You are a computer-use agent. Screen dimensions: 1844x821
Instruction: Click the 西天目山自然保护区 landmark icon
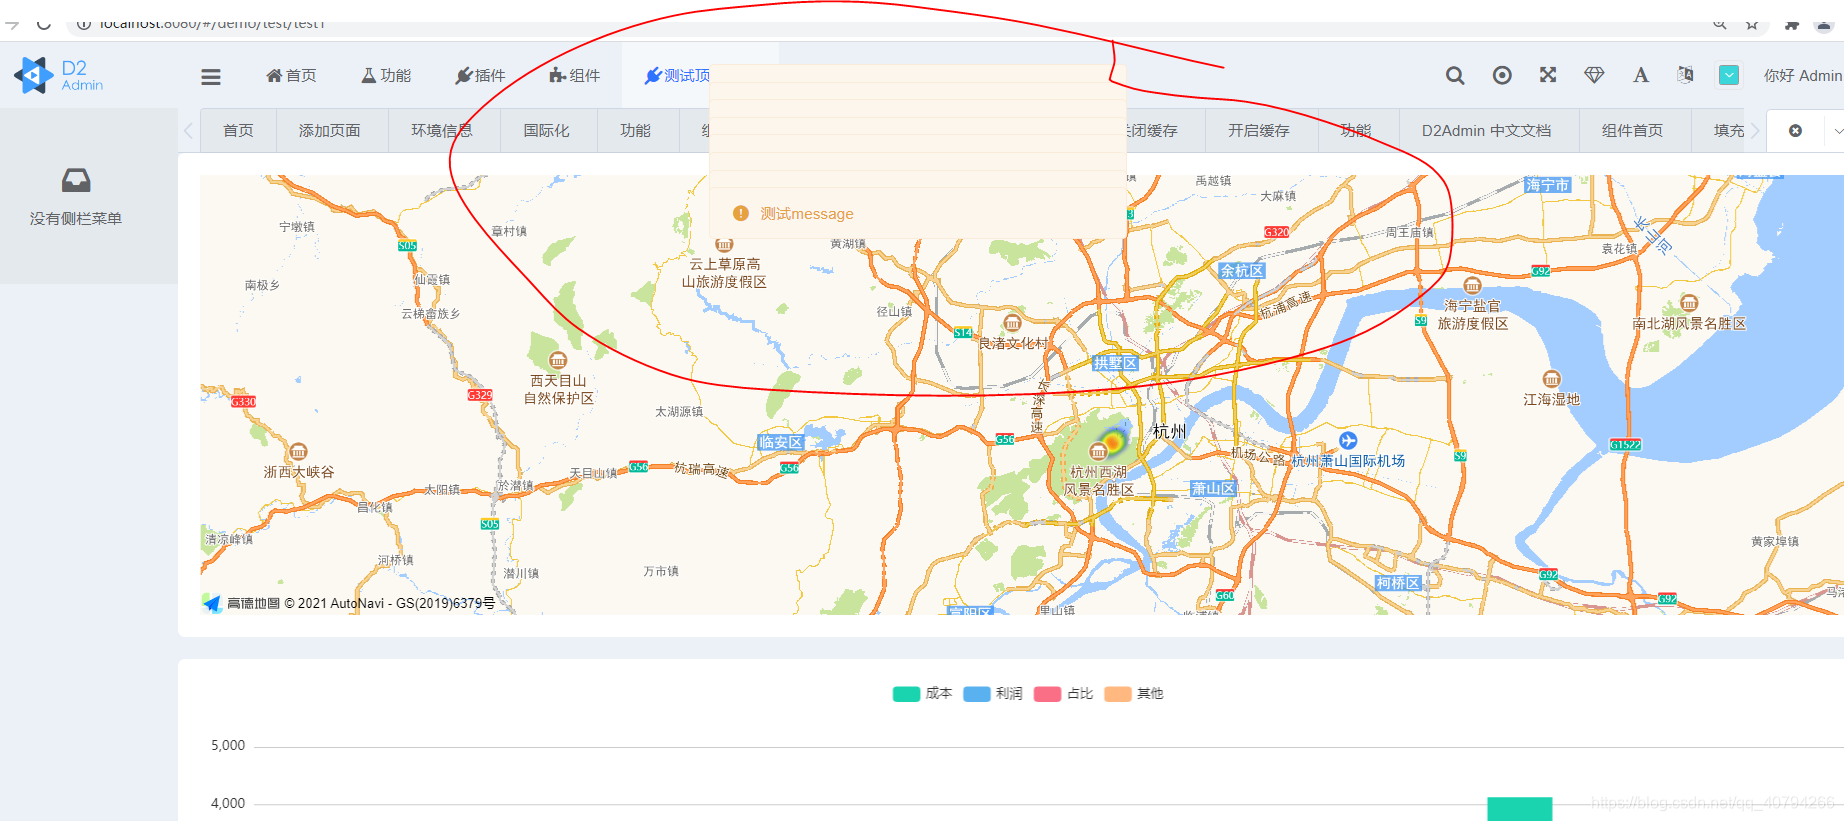[x=558, y=360]
